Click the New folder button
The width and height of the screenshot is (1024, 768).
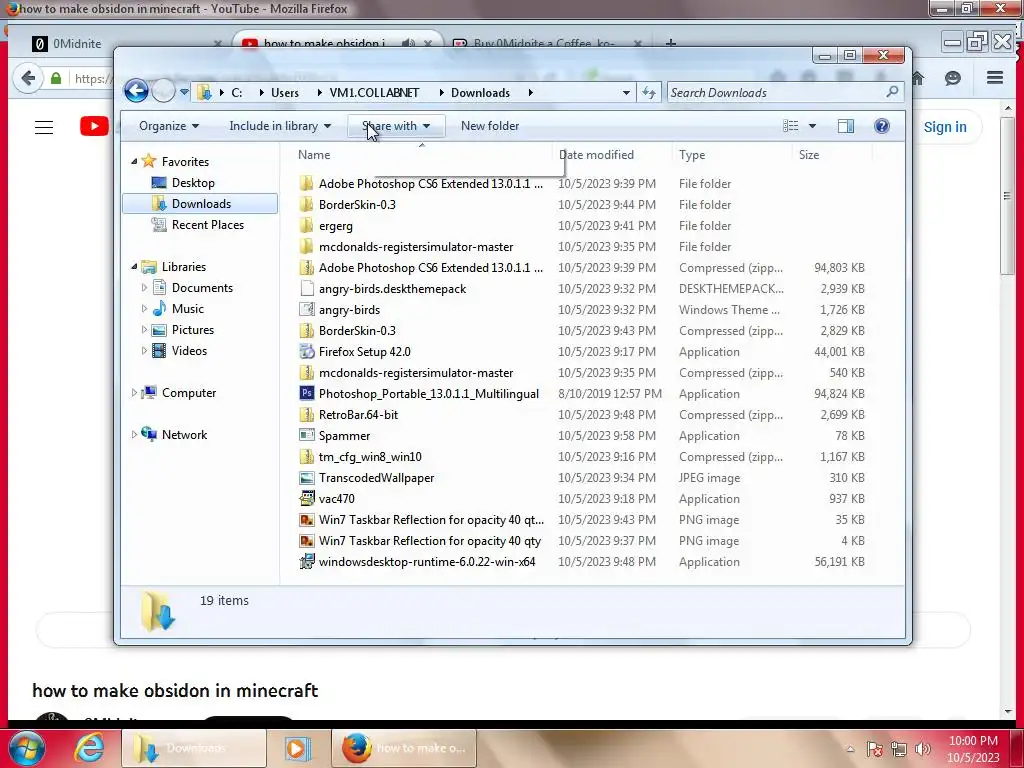490,126
